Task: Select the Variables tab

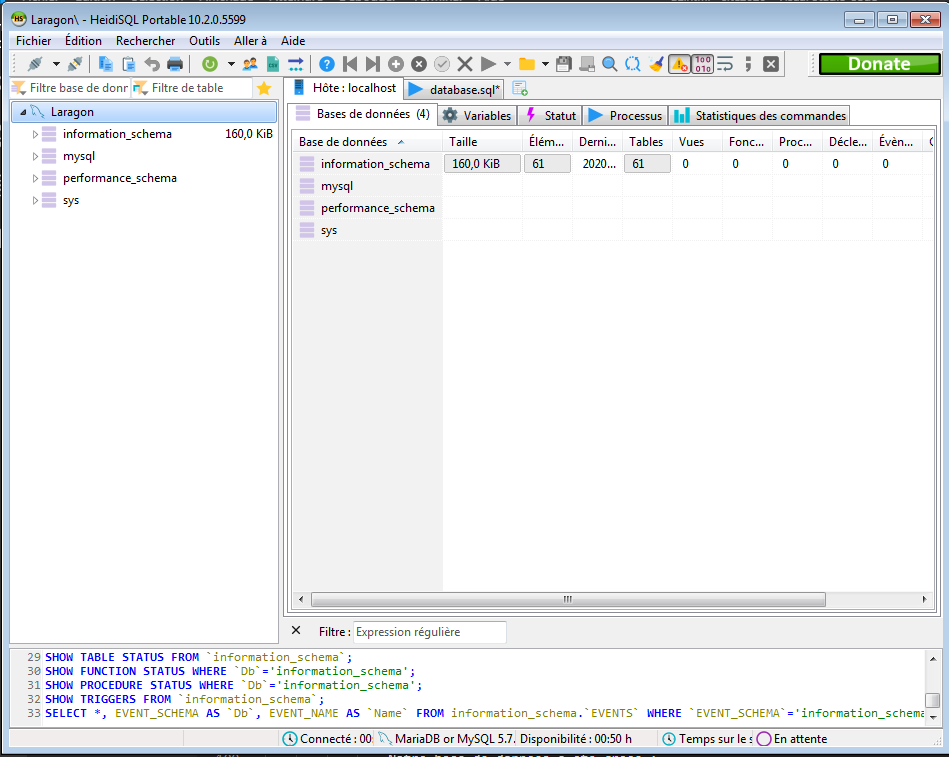Action: (477, 116)
